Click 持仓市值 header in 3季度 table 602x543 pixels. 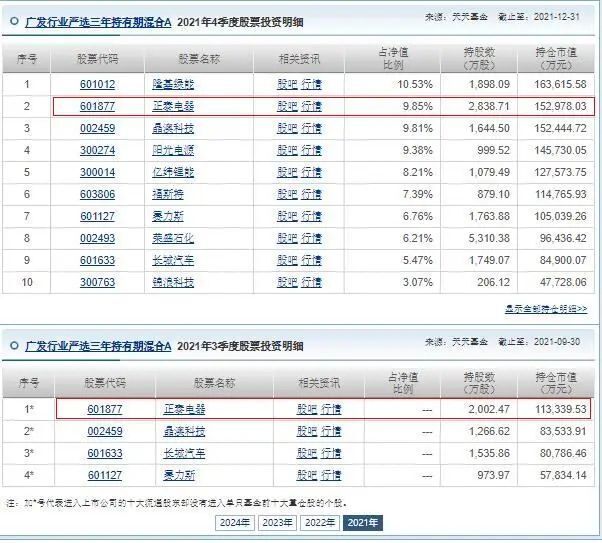pyautogui.click(x=556, y=383)
